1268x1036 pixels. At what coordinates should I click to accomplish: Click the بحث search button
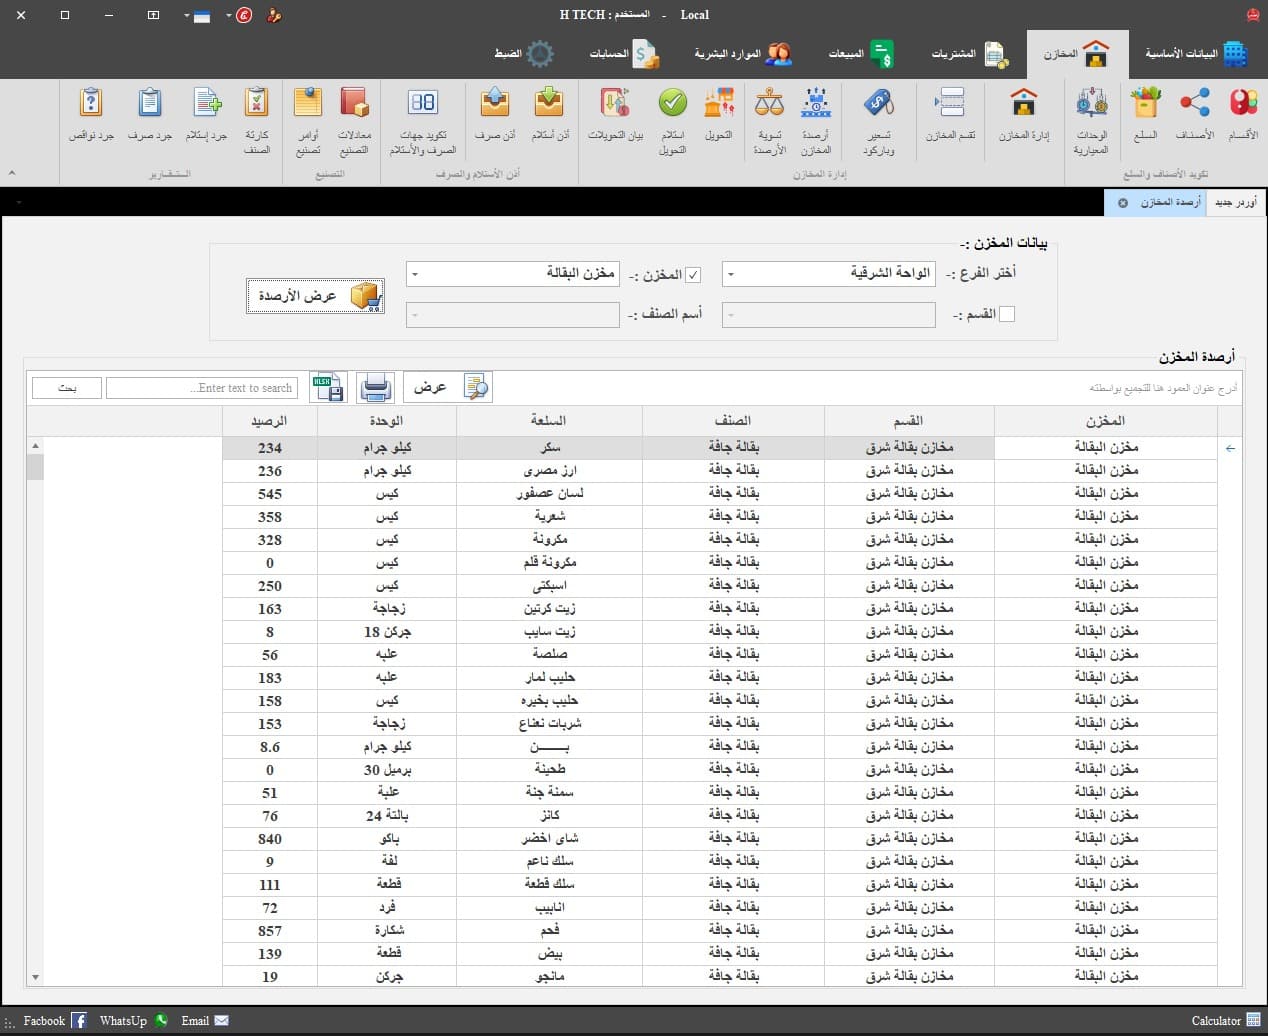coord(67,387)
